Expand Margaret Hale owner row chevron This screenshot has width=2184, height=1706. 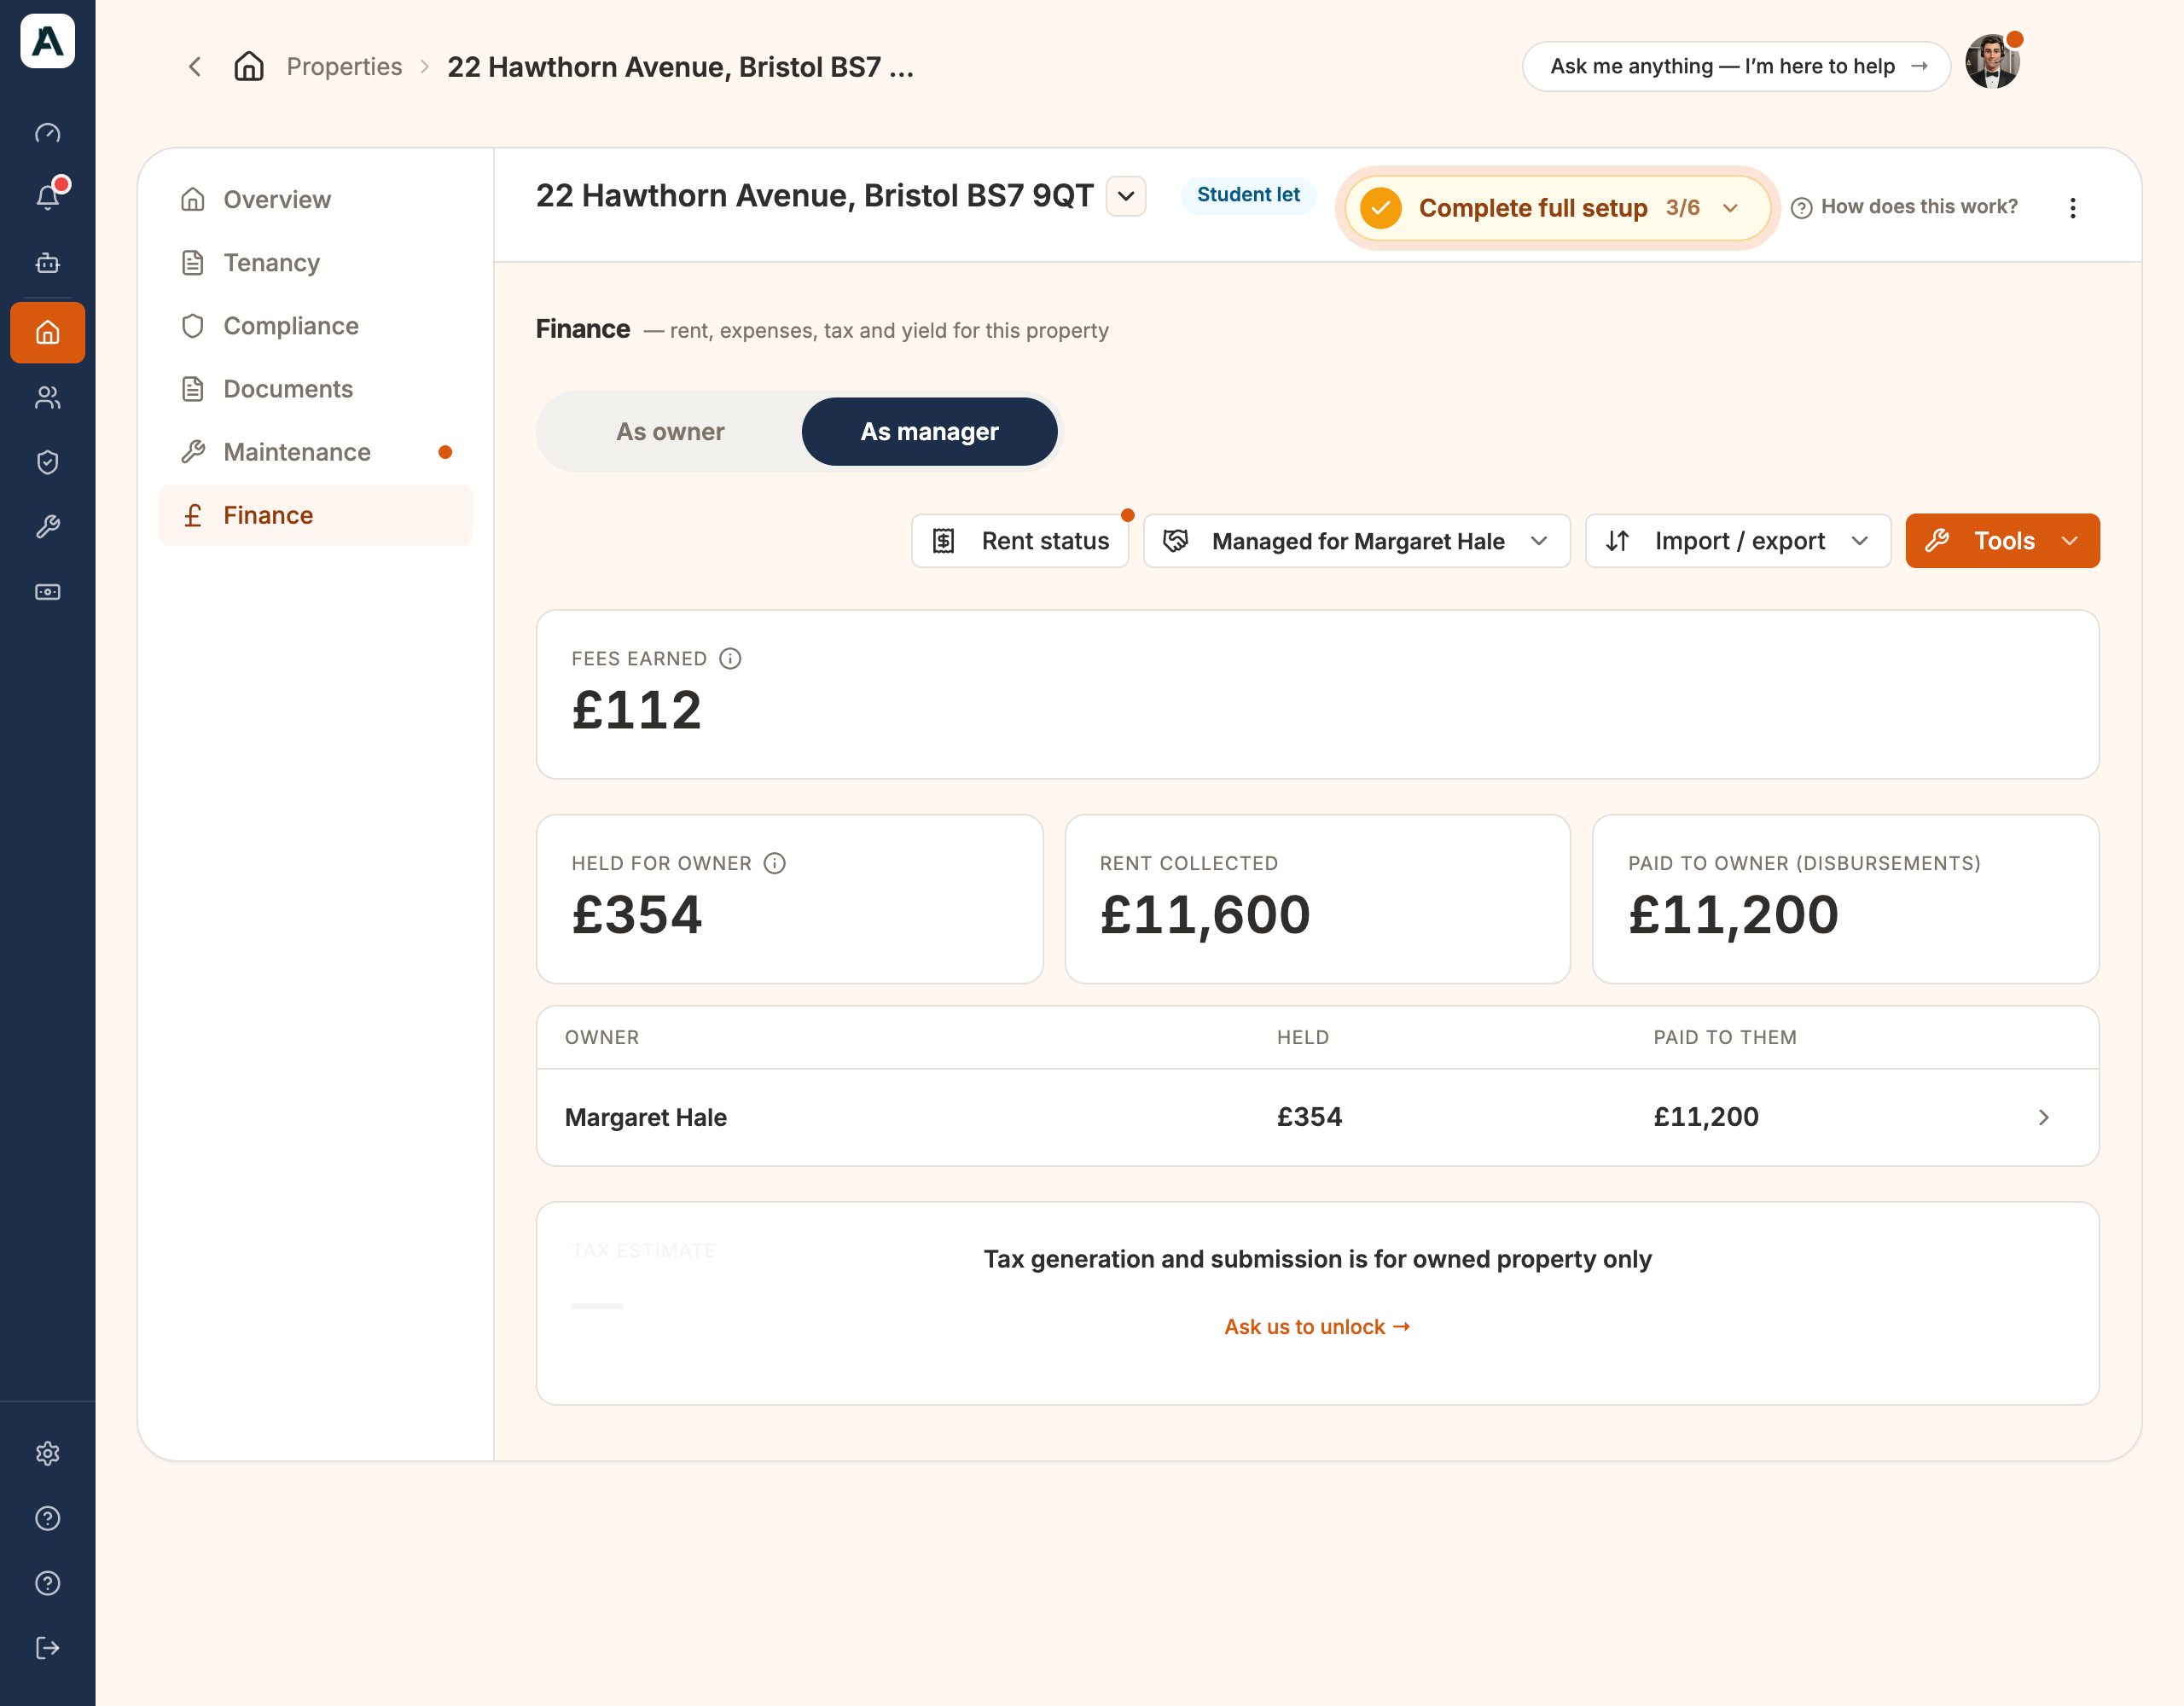point(2044,1117)
